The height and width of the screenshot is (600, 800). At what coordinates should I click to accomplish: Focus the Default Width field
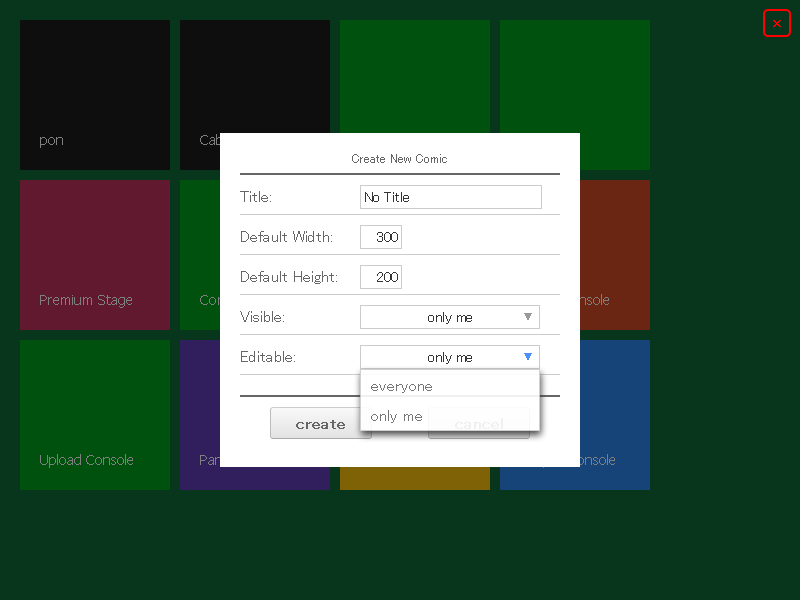click(381, 237)
